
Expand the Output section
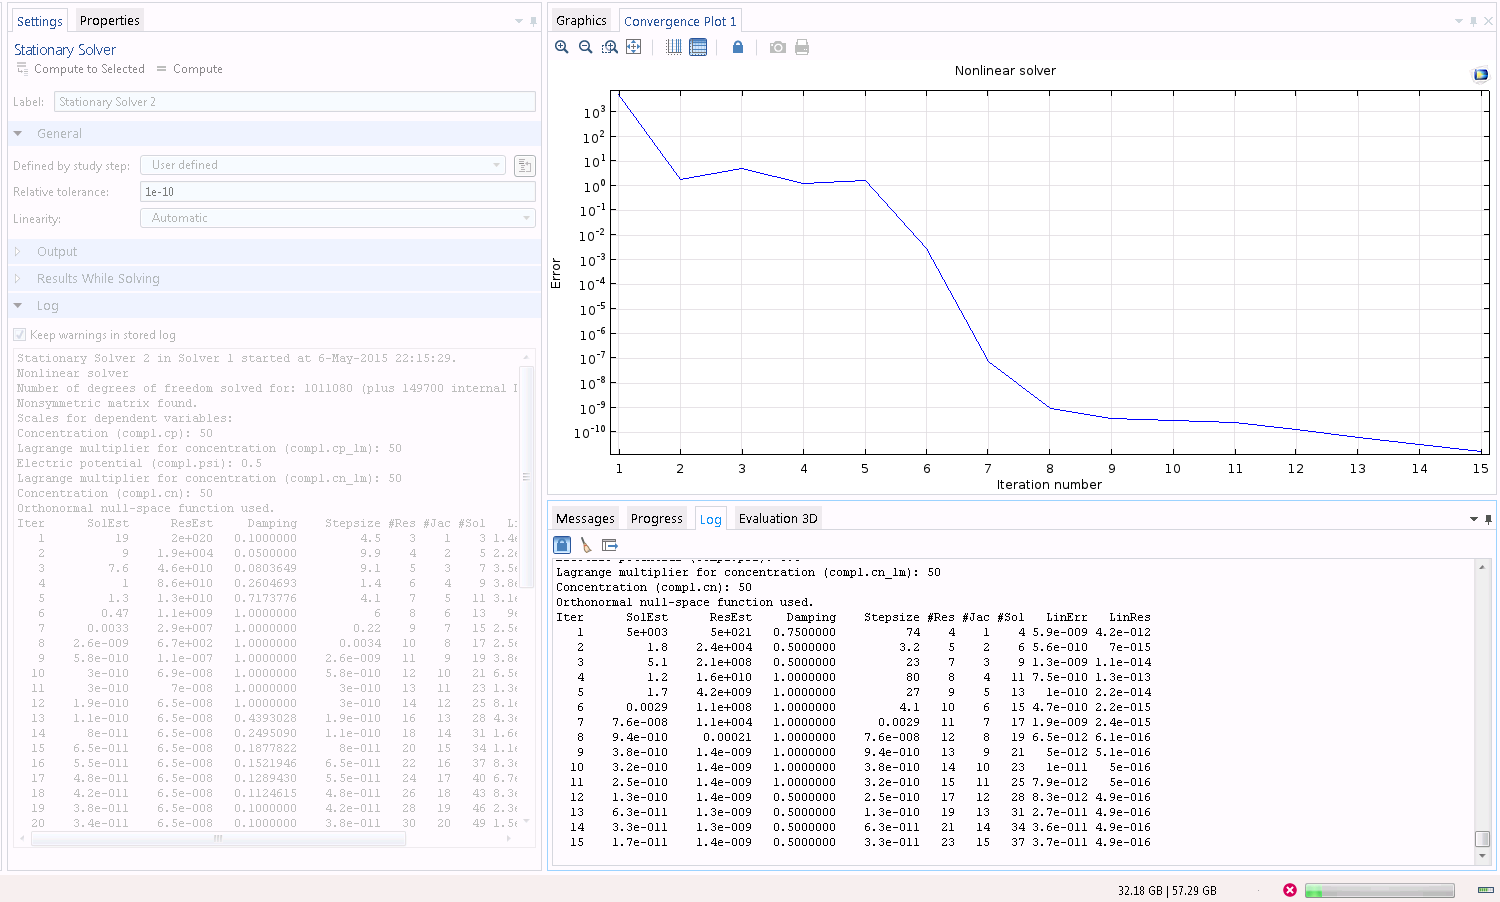[x=57, y=252]
